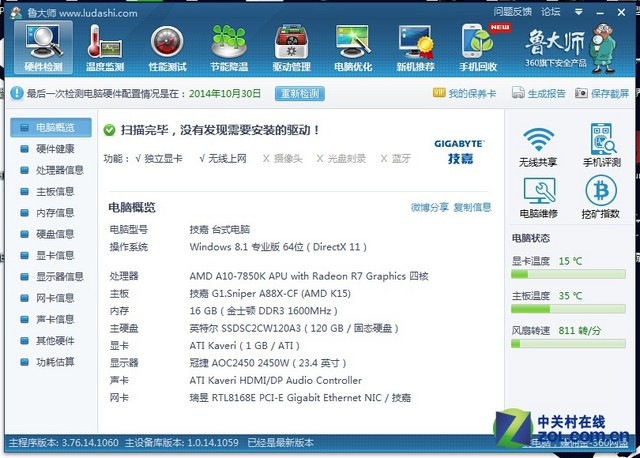Screen dimensions: 640x458
Task: Click the 问题反馈 feedback link
Action: [513, 12]
